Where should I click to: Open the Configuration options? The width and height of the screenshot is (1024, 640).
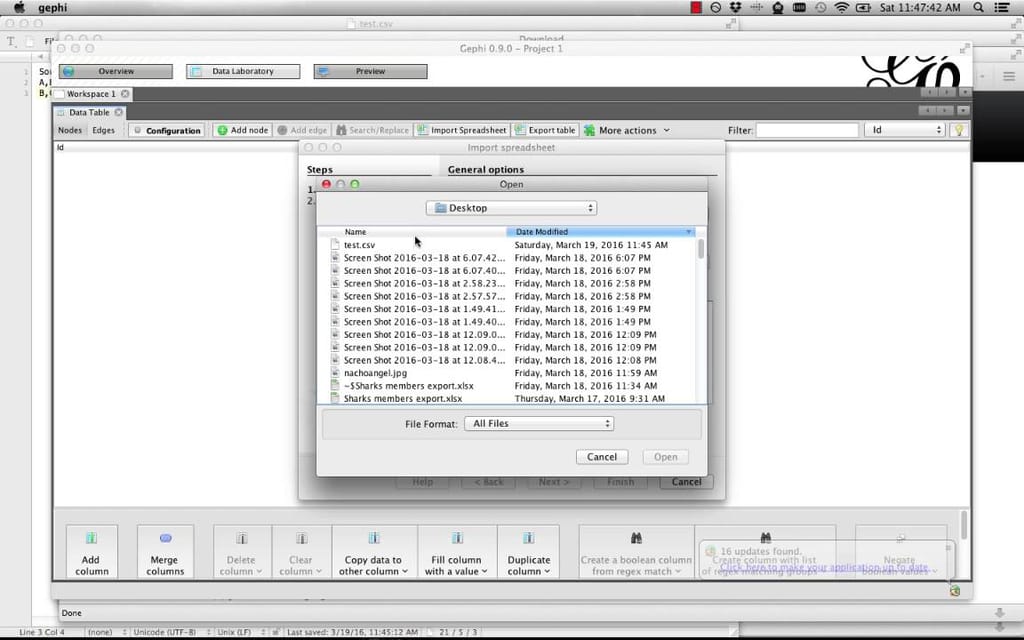(167, 131)
